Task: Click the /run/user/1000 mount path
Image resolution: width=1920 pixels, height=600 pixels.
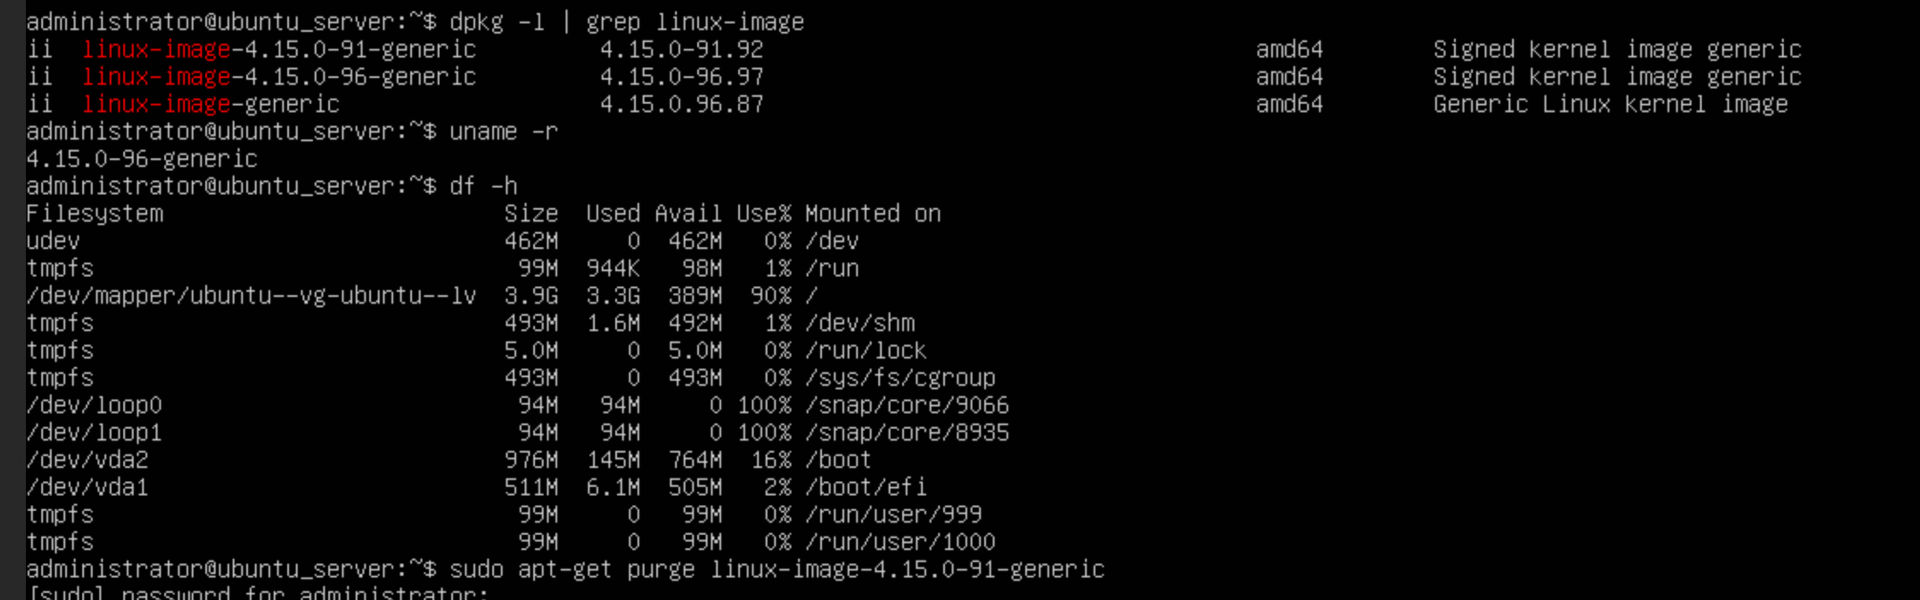Action: pyautogui.click(x=900, y=542)
